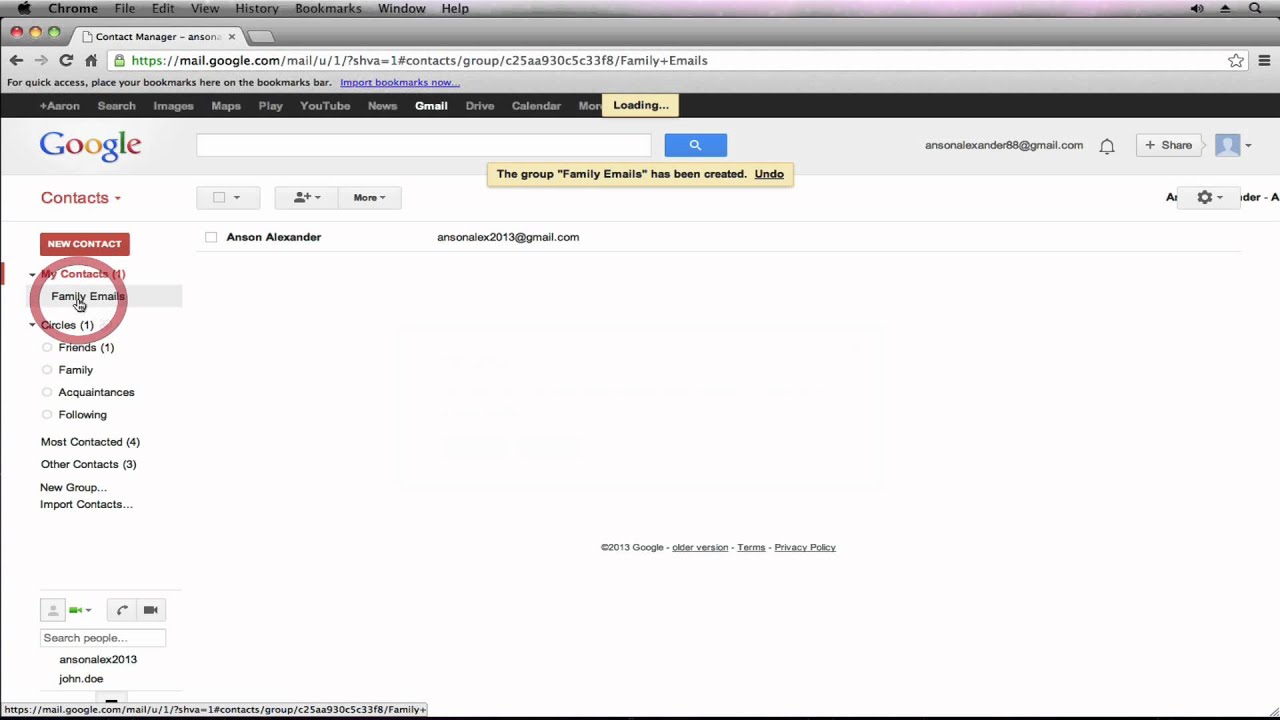Viewport: 1280px width, 720px height.
Task: Bookmark this page with the star icon
Action: tap(1236, 60)
